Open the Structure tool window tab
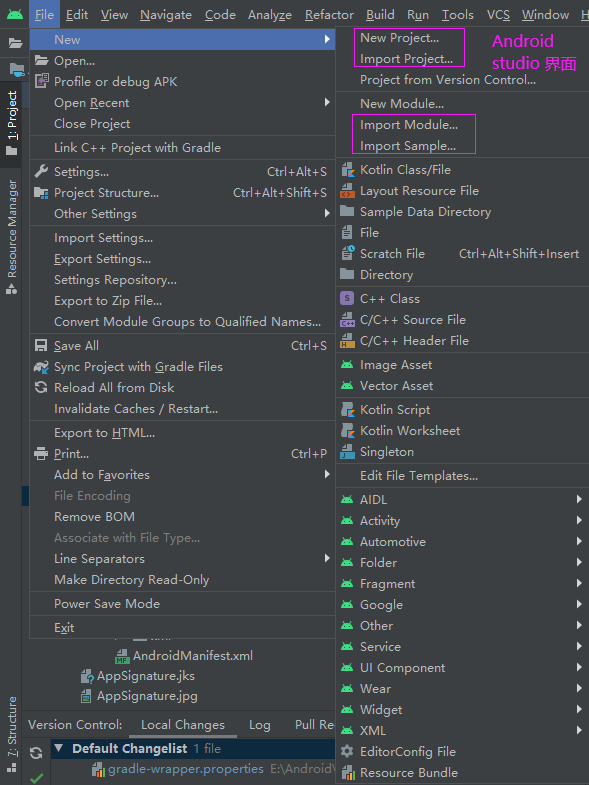 pyautogui.click(x=12, y=733)
